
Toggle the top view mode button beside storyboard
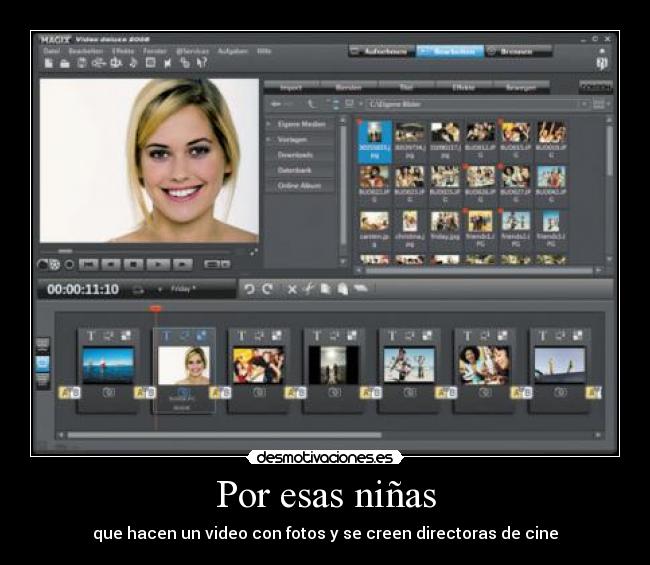pyautogui.click(x=43, y=345)
